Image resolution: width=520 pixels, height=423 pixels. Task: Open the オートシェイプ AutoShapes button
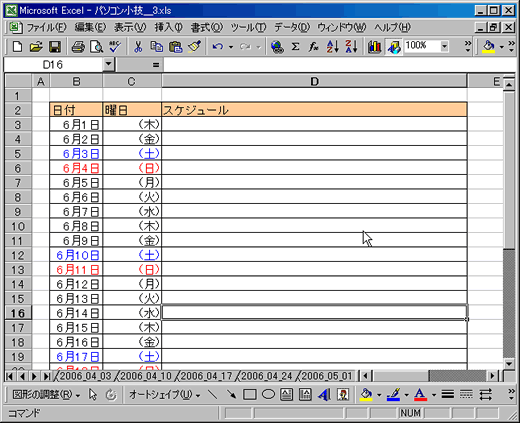(x=164, y=395)
